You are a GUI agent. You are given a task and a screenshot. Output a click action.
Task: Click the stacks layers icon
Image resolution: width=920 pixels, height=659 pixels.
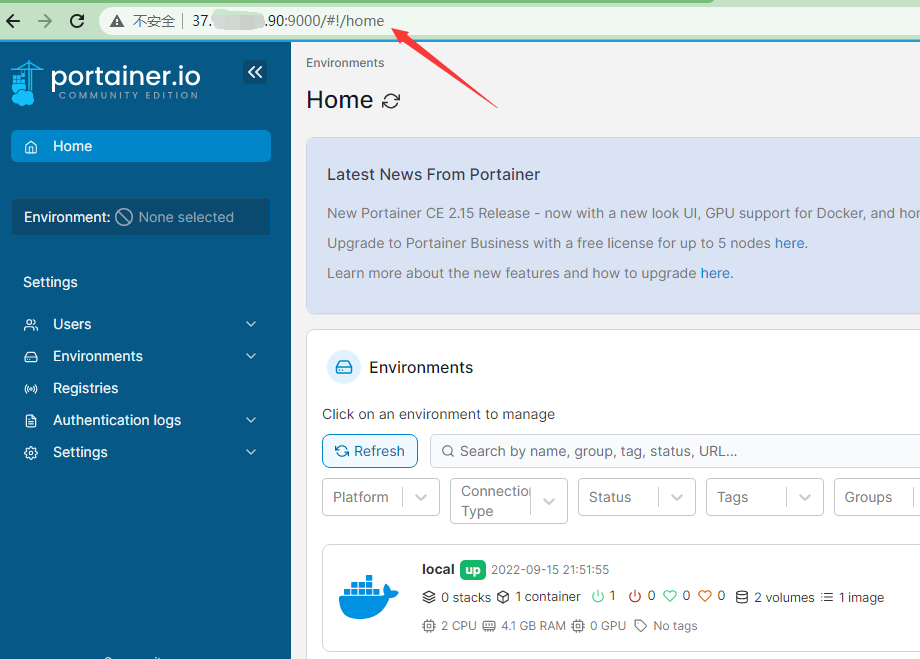pyautogui.click(x=429, y=597)
